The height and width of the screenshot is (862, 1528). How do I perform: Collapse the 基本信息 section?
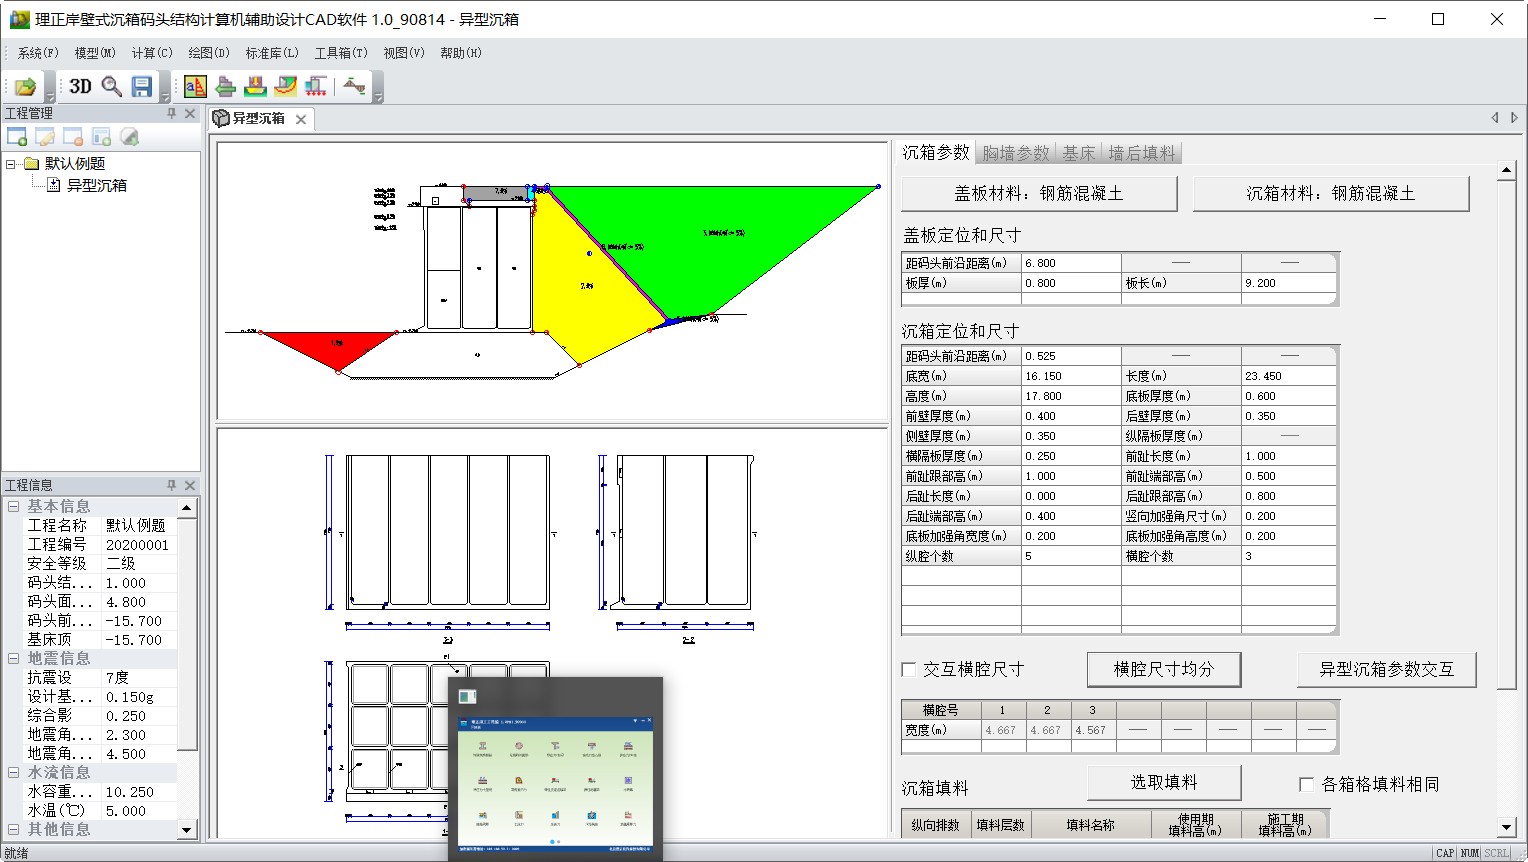pyautogui.click(x=14, y=507)
